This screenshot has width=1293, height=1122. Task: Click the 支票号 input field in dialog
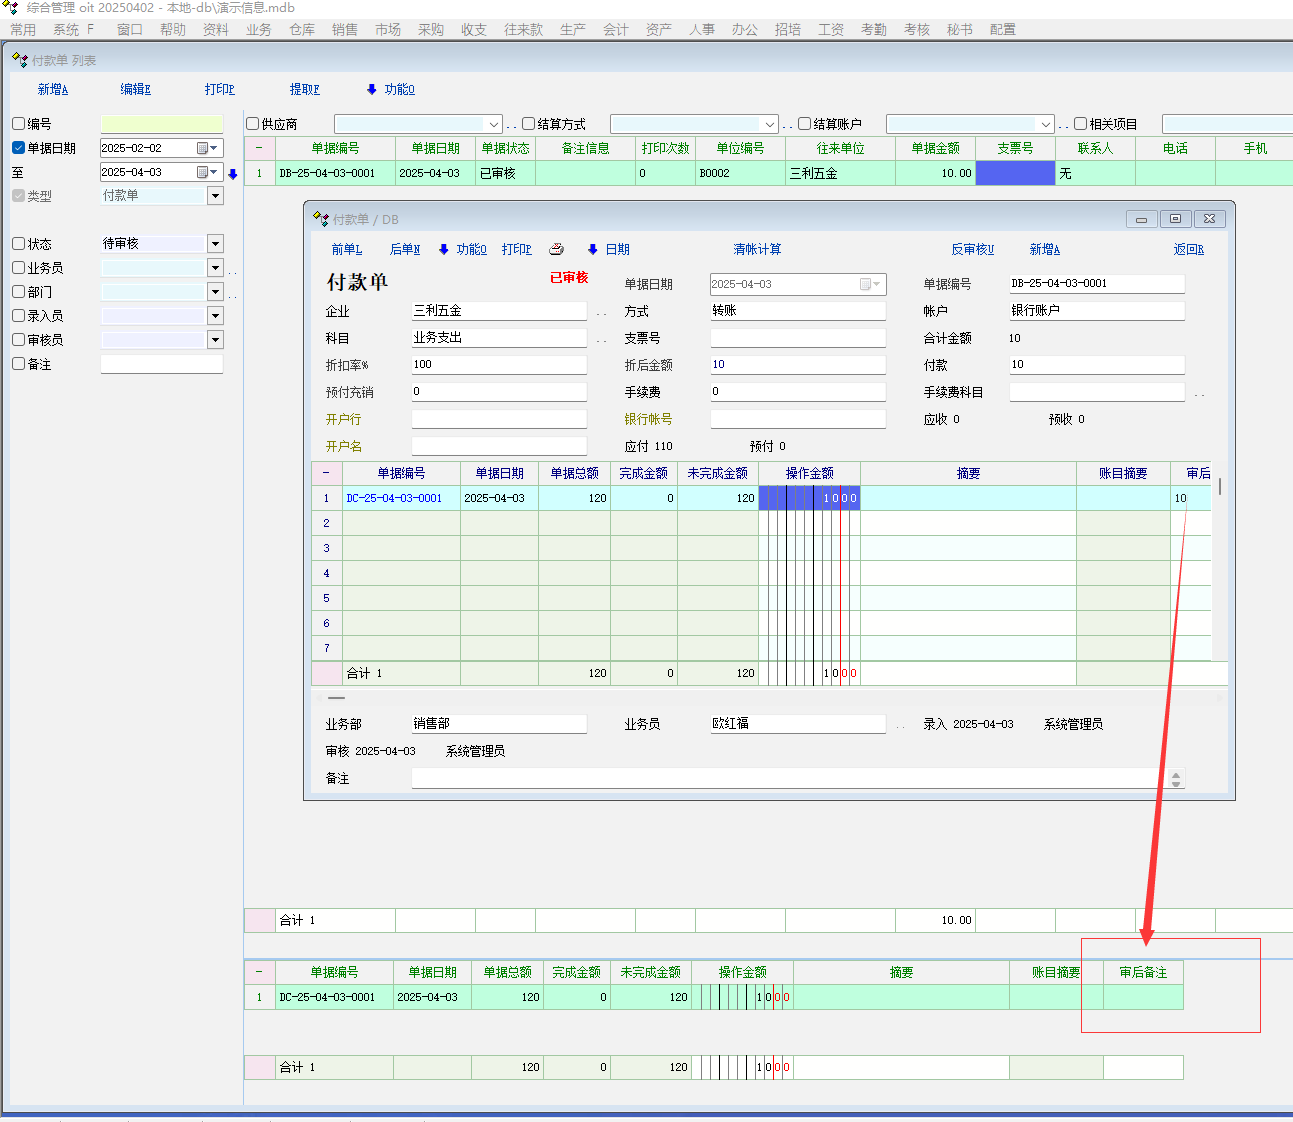tap(798, 338)
